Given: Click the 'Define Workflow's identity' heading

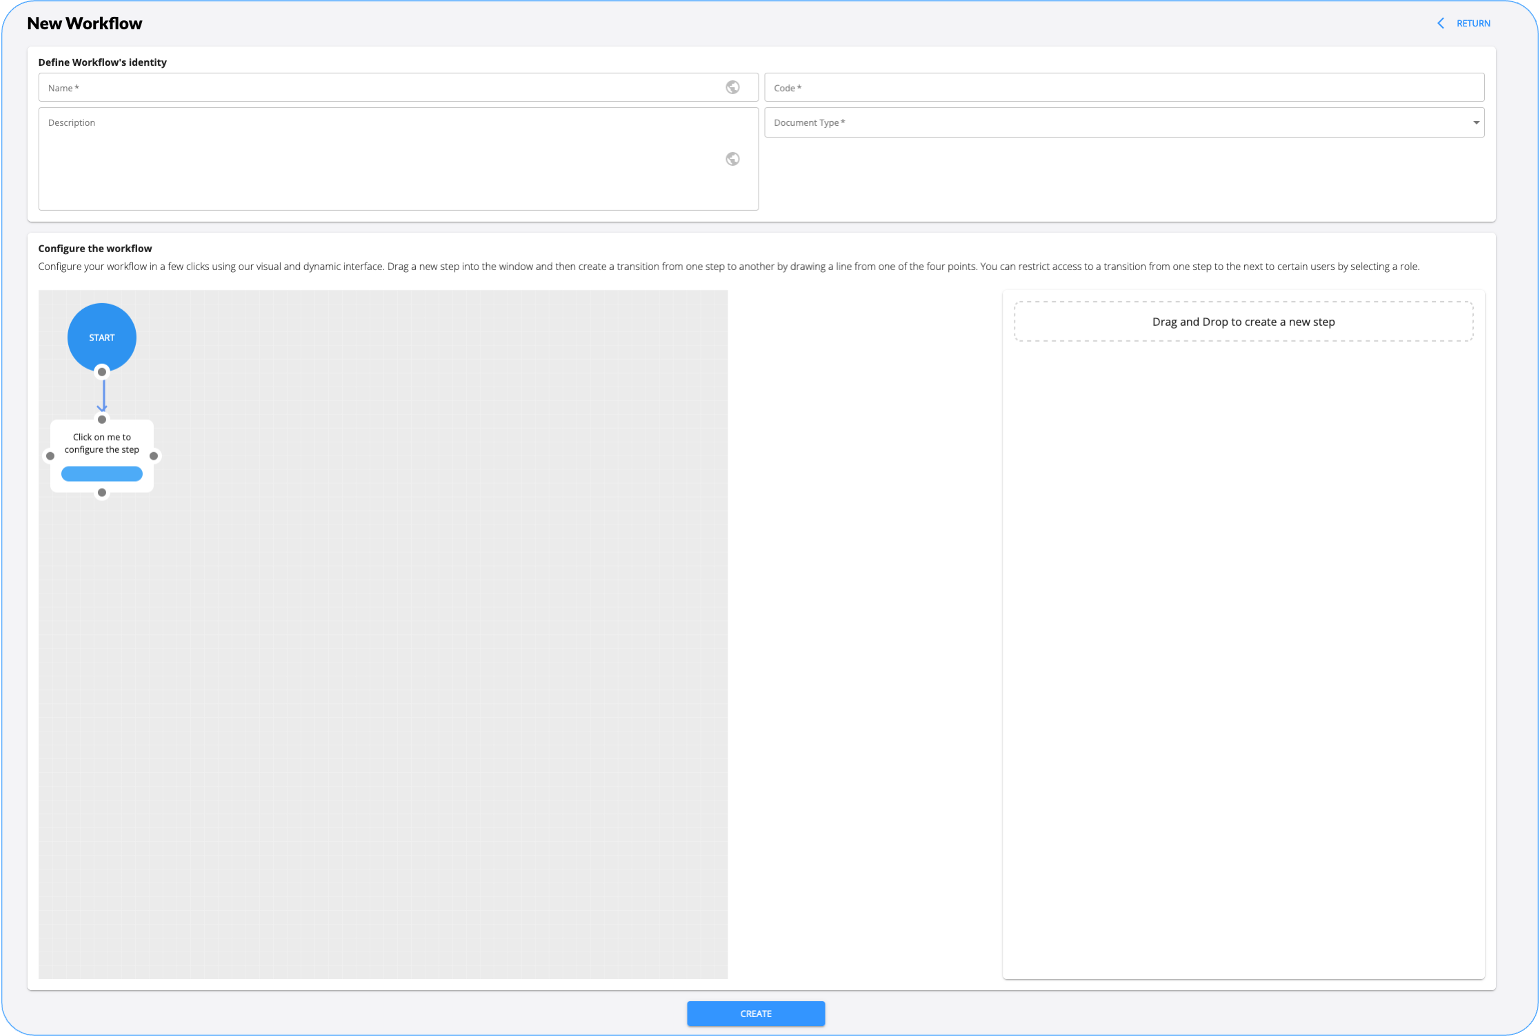Looking at the screenshot, I should [102, 62].
